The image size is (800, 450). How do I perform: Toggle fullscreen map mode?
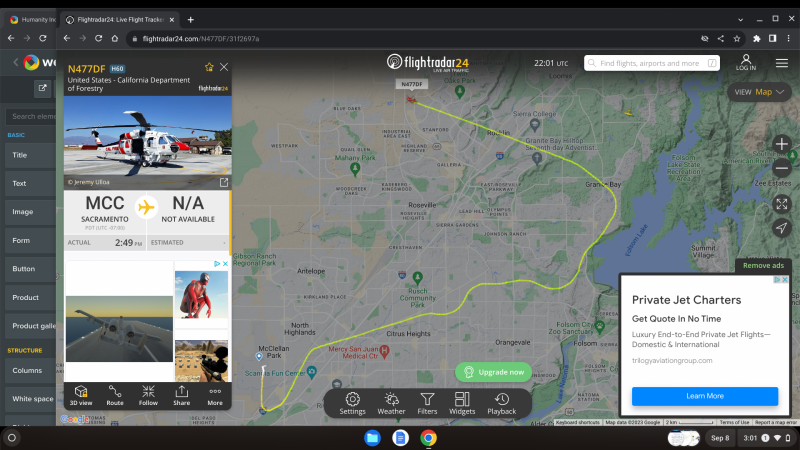tap(782, 205)
